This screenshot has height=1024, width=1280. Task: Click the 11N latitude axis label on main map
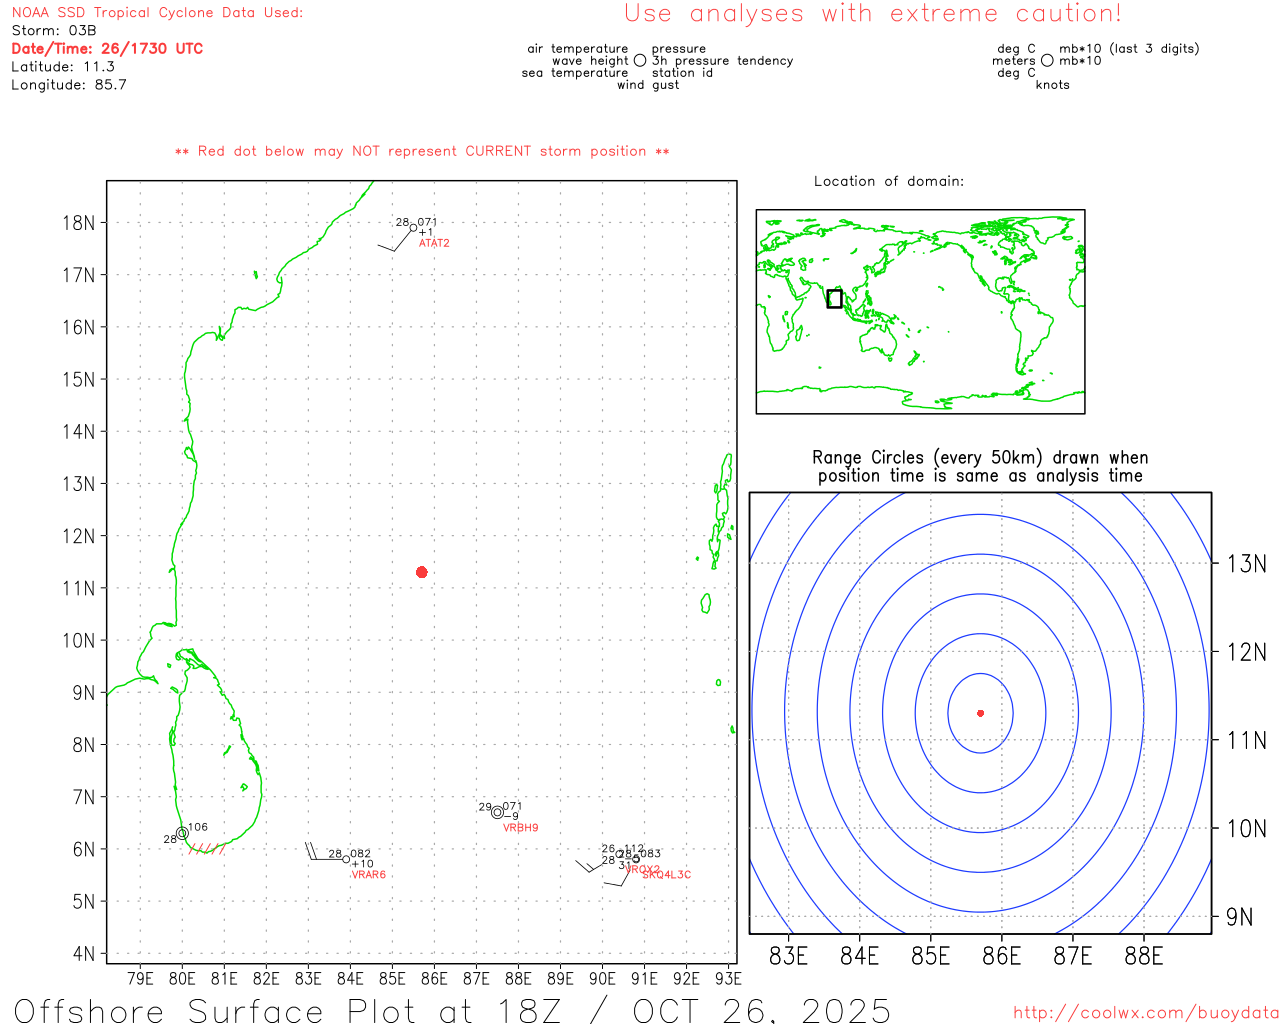(x=78, y=588)
